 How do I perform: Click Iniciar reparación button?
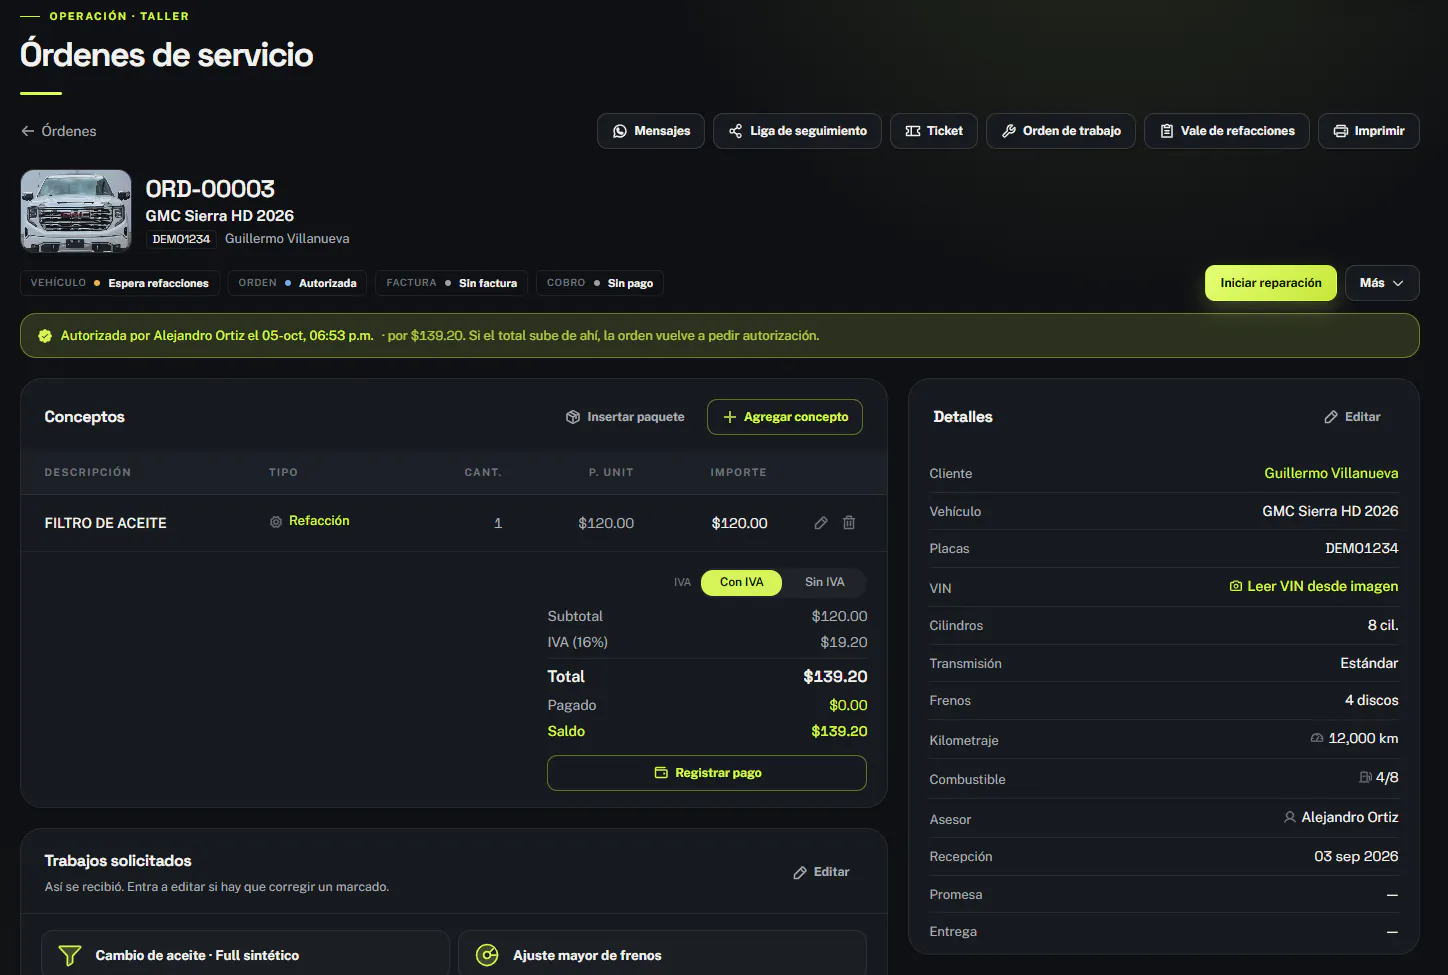[1271, 283]
